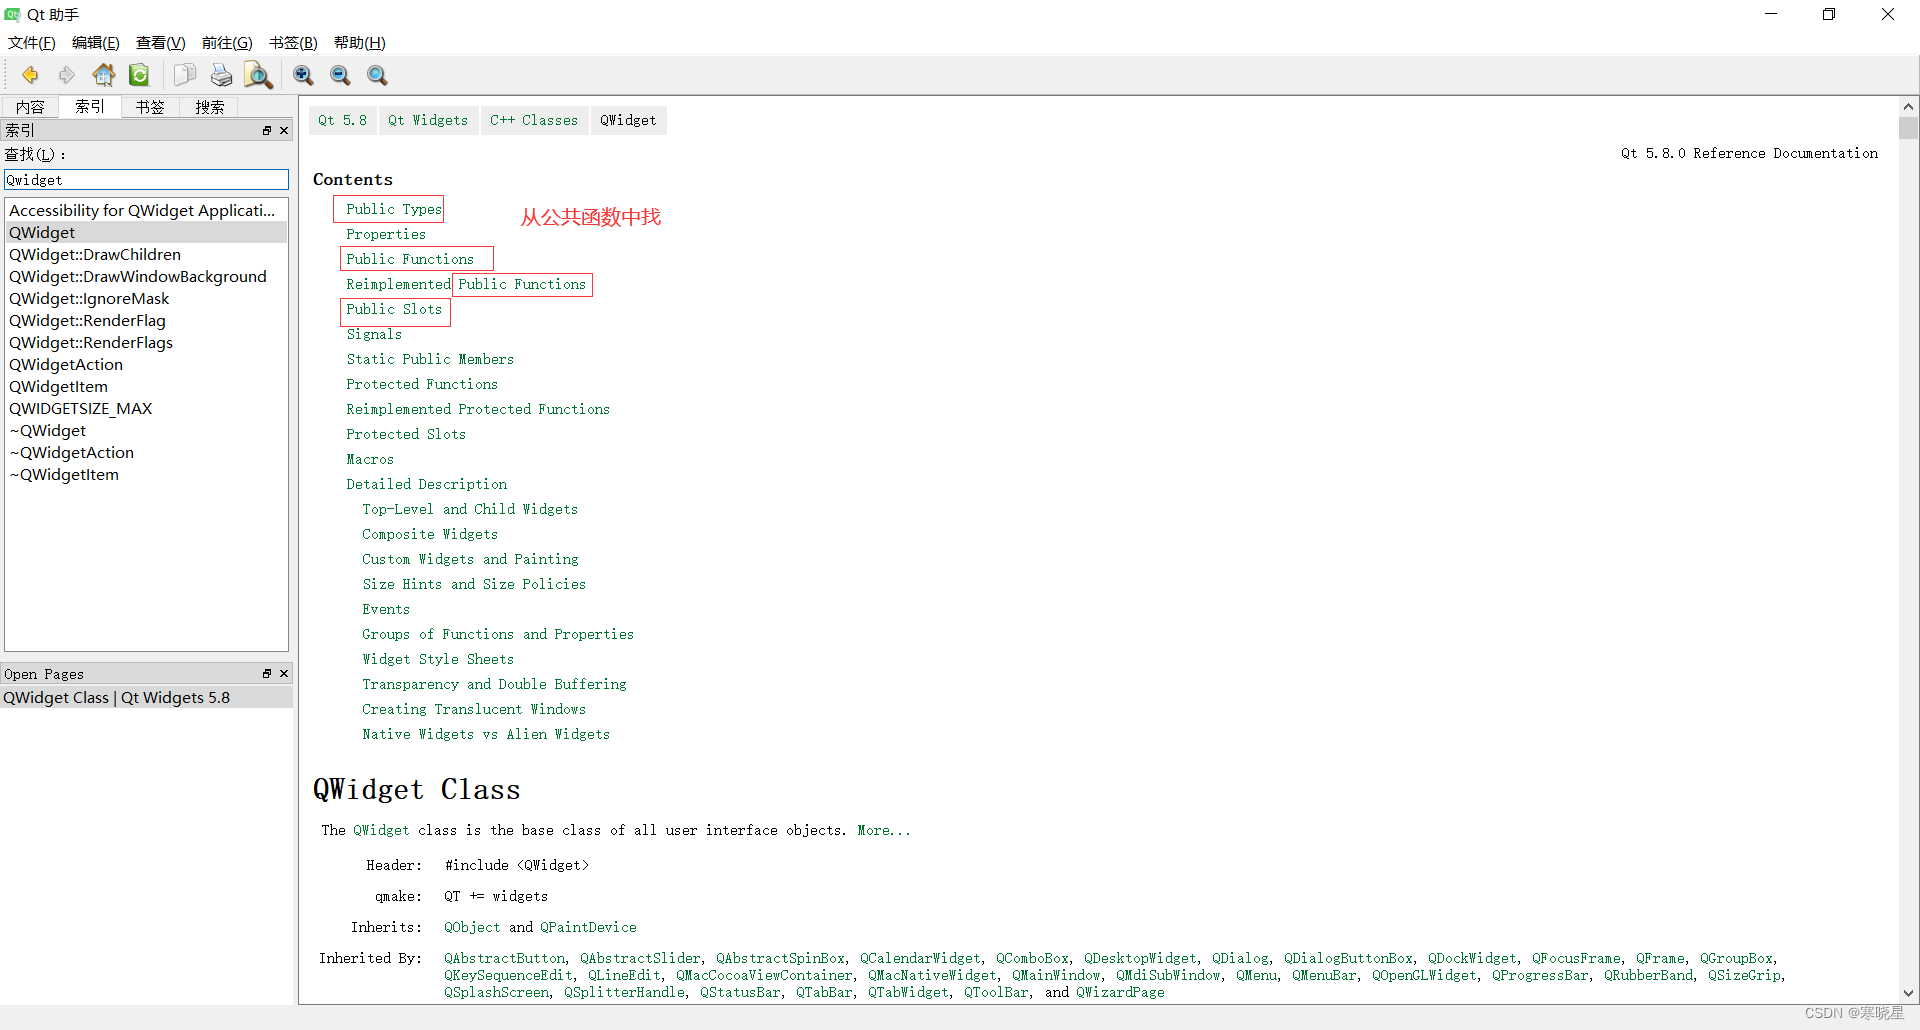Open the home page icon
This screenshot has height=1030, width=1920.
tap(104, 75)
